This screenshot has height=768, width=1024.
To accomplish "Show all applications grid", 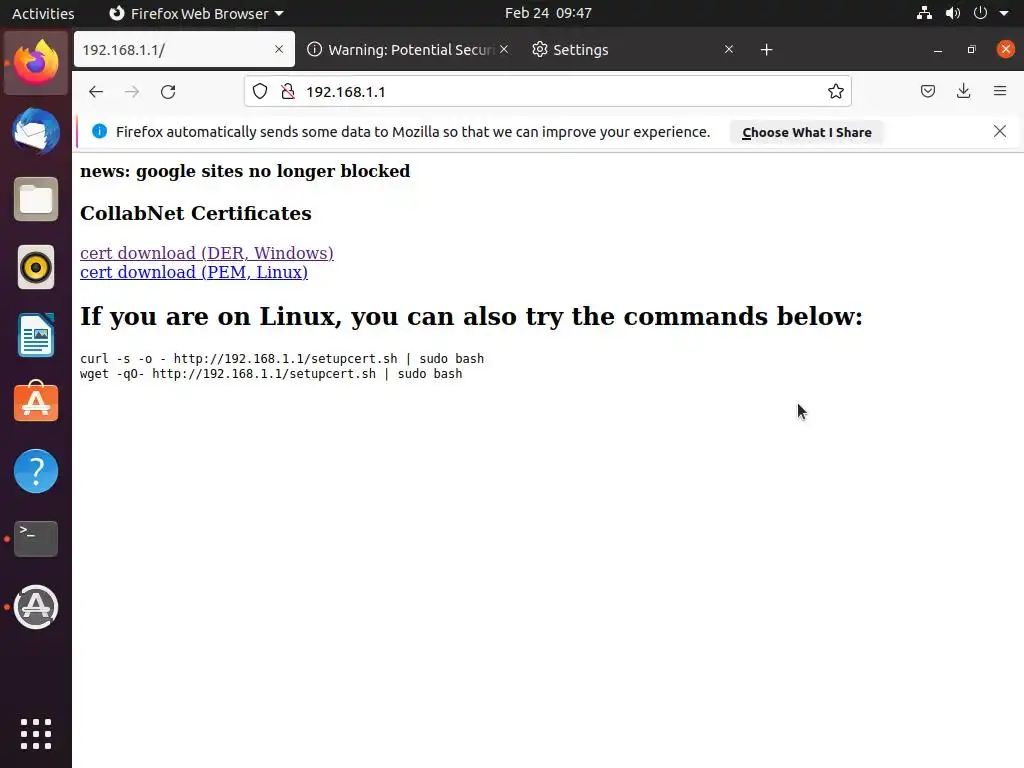I will (36, 734).
